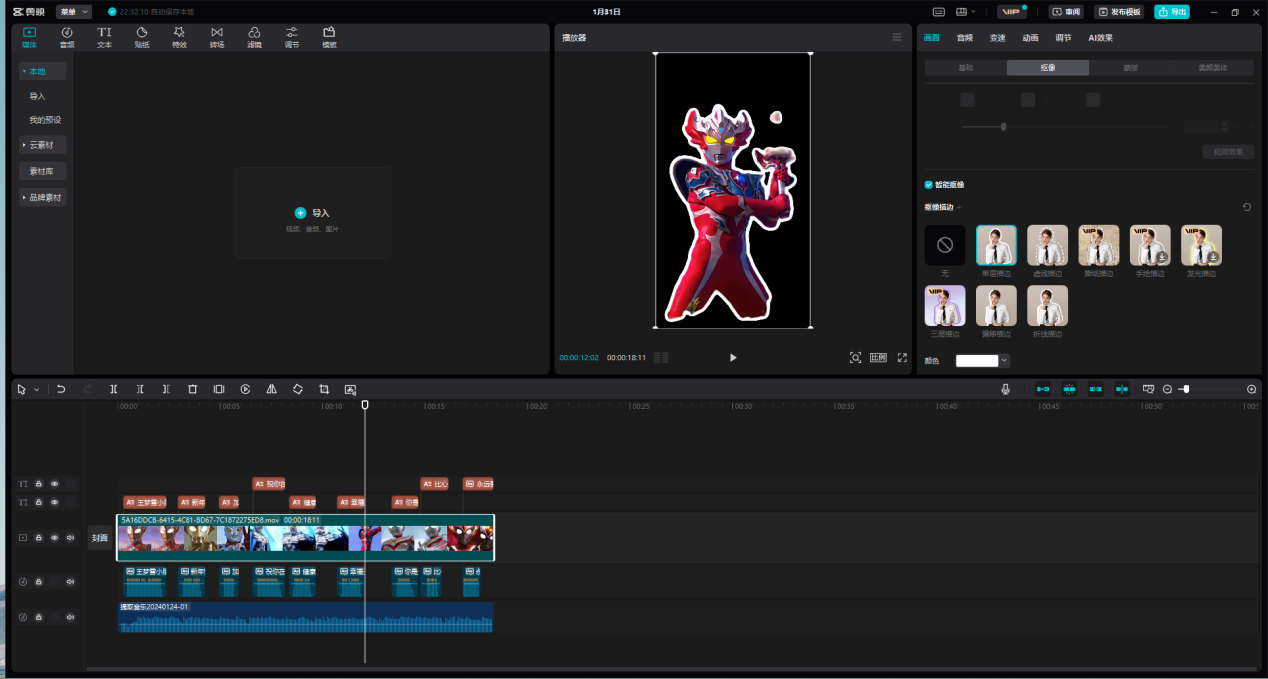Switch to the 动画 animation tab
Viewport: 1268px width, 679px height.
(x=1030, y=37)
